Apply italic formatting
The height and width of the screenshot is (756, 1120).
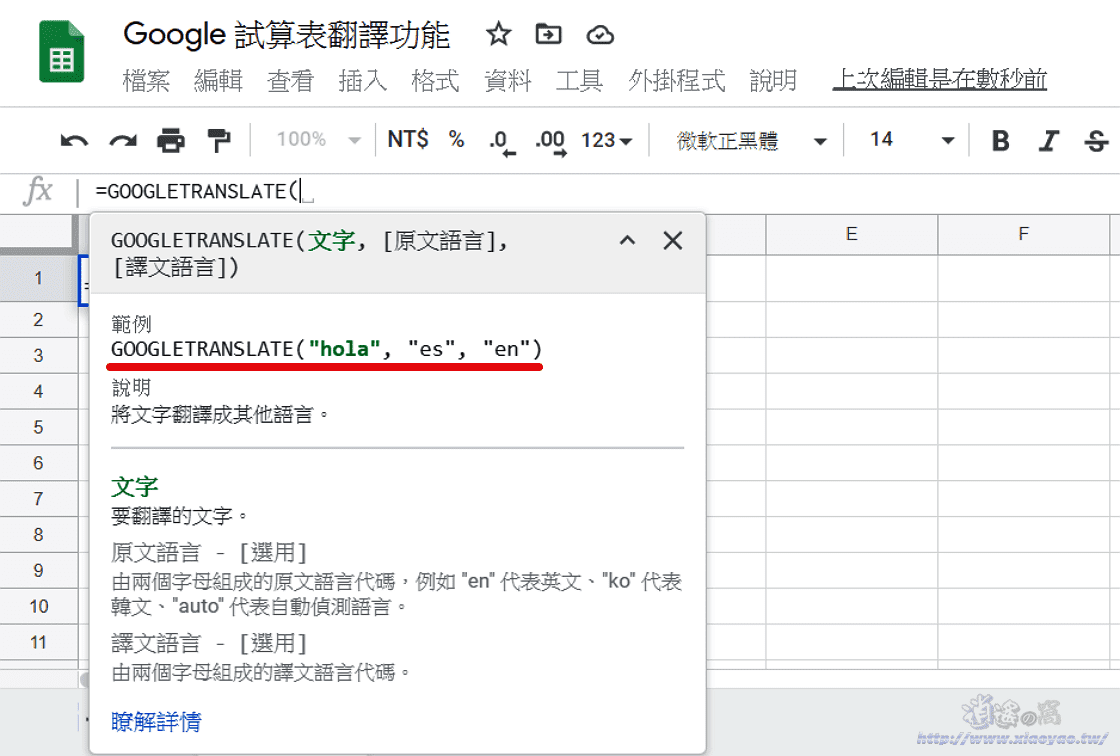(1049, 140)
